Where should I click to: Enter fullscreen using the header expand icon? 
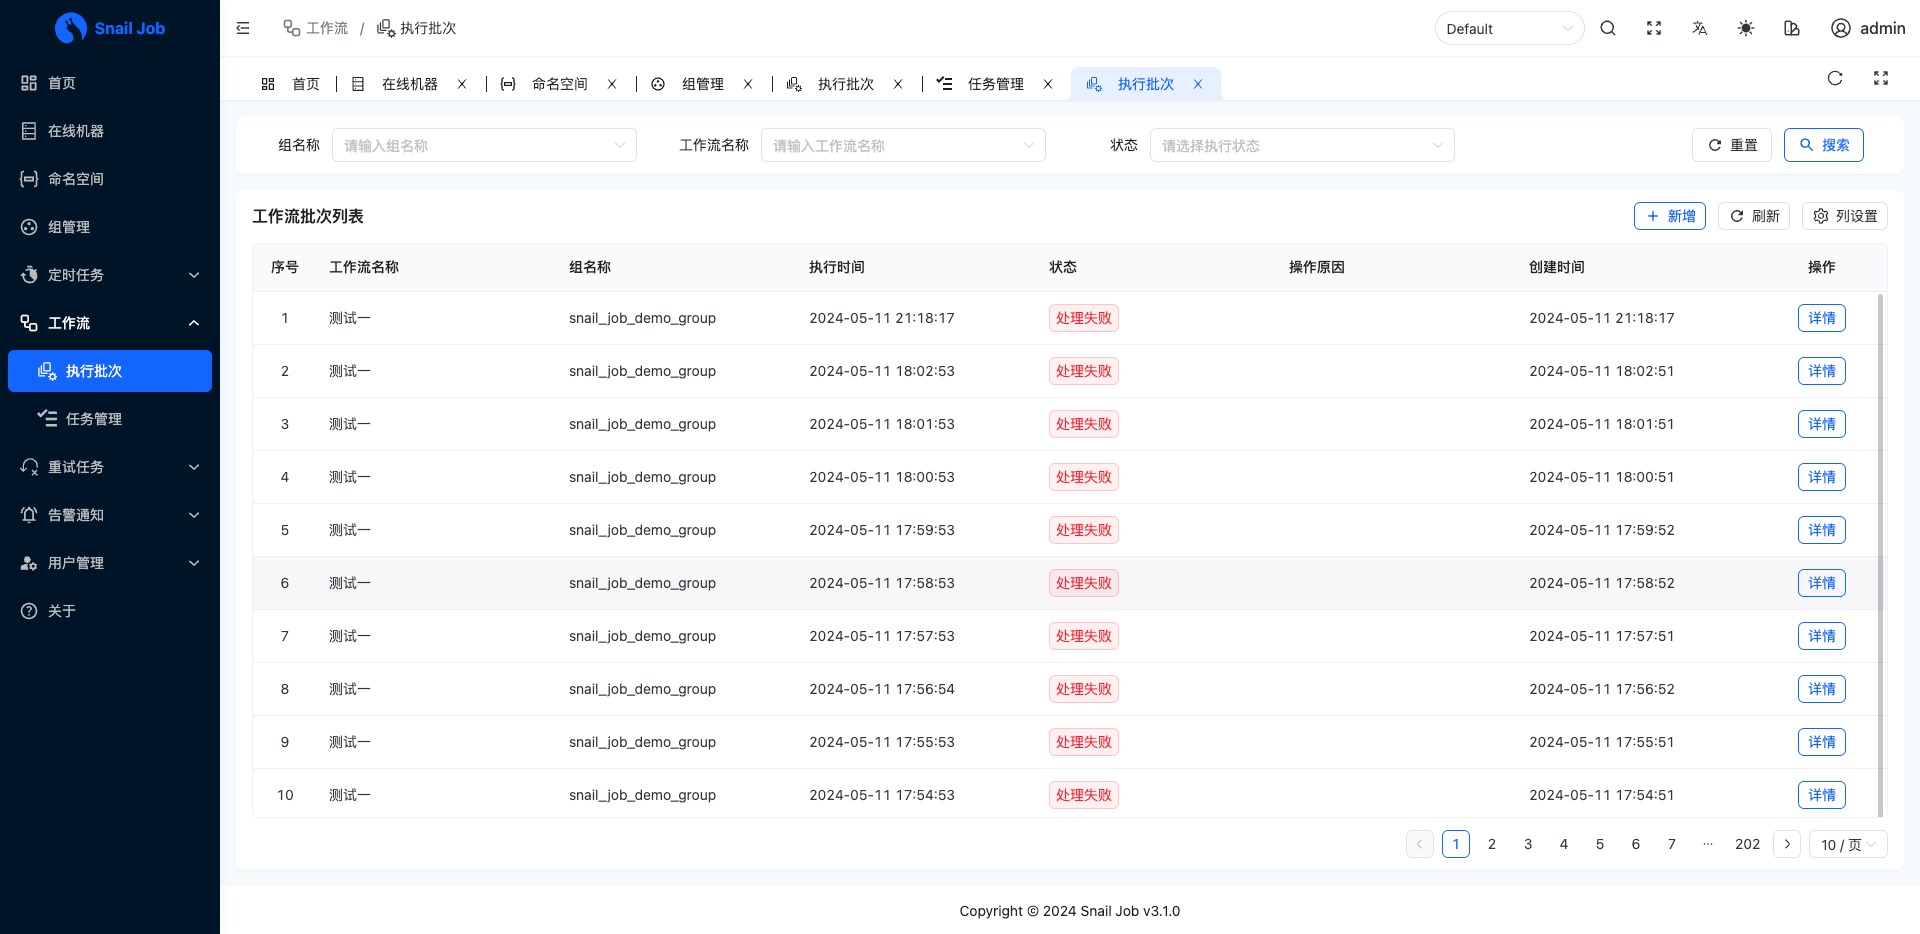pos(1654,28)
